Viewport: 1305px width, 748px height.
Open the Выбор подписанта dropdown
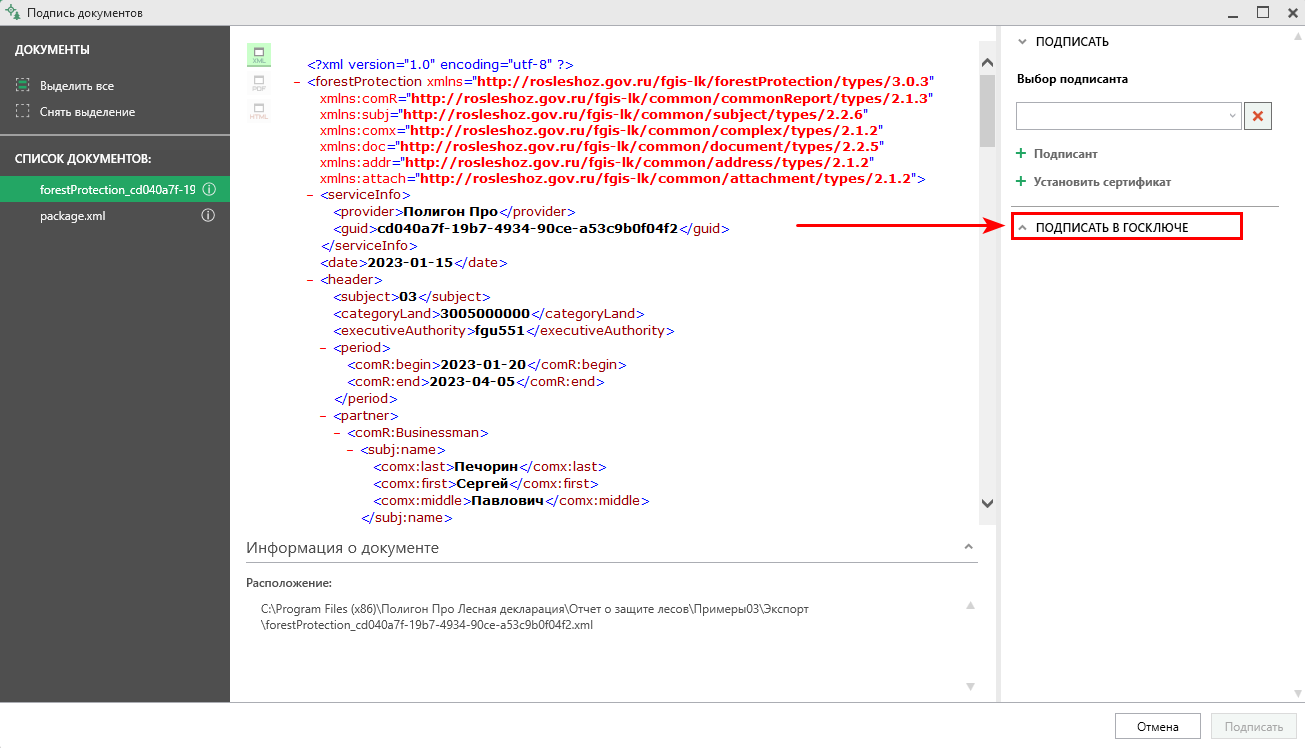pos(1129,116)
